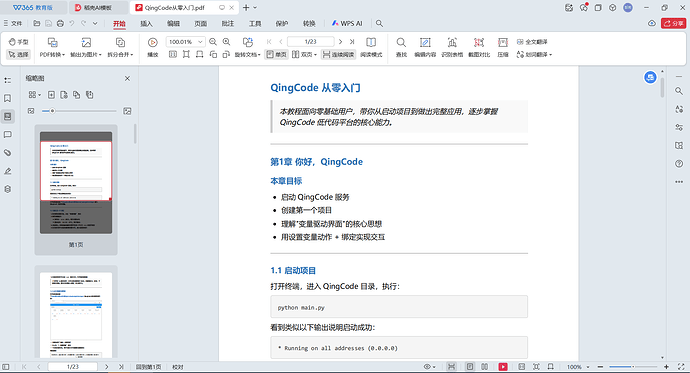Viewport: 690px width, 373px height.
Task: Click the zoom out magnifier icon
Action: [213, 42]
